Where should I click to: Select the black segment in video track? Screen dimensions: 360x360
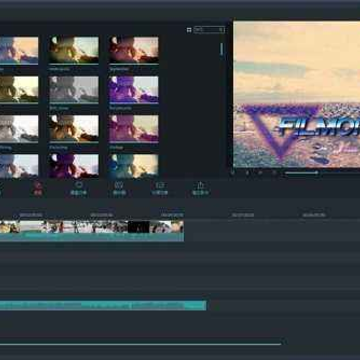(x=139, y=227)
